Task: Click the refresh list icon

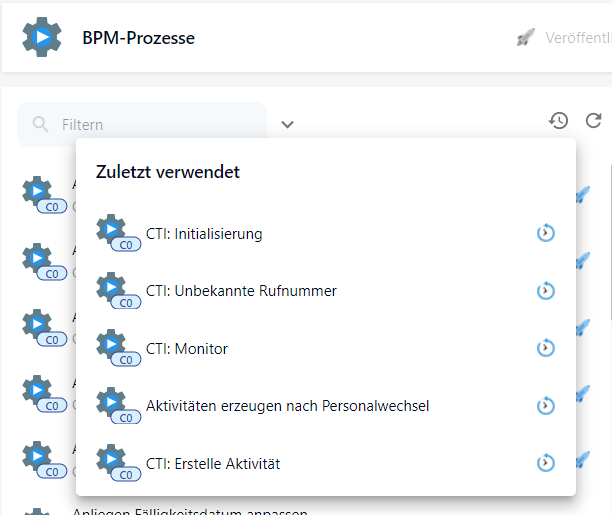Action: point(593,121)
